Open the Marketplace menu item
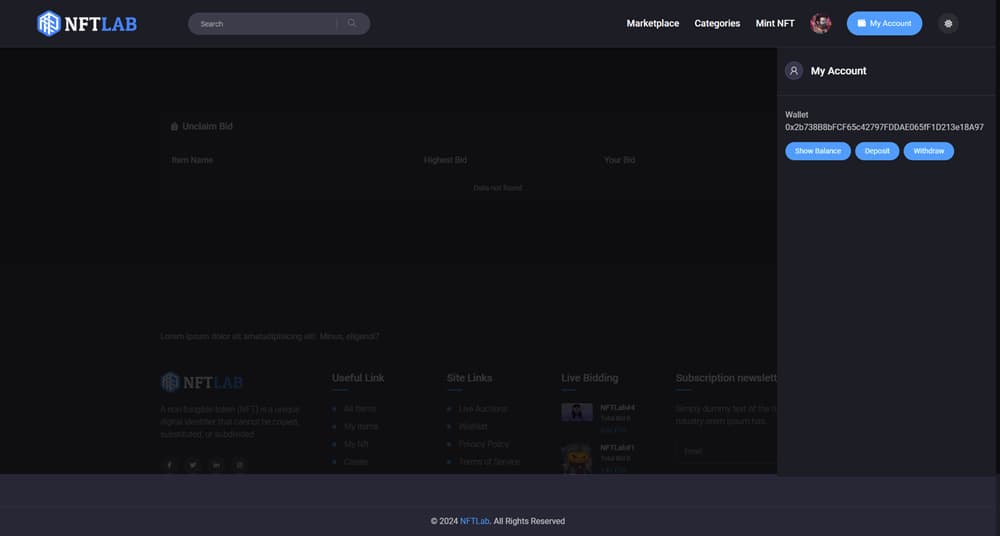This screenshot has height=536, width=1000. click(x=652, y=24)
